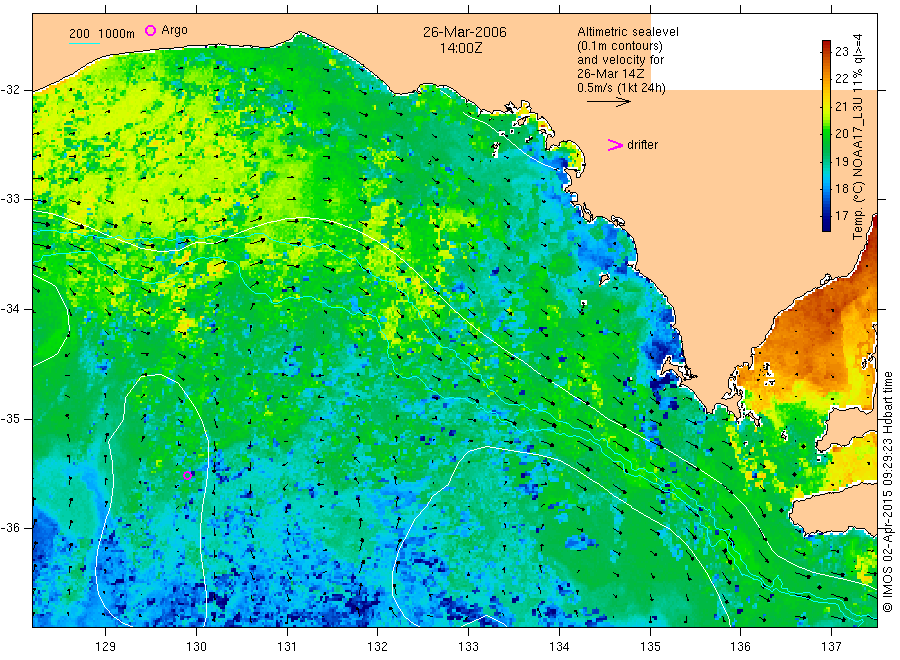The image size is (900, 660).
Task: Click longitude axis label 137
Action: 831,647
